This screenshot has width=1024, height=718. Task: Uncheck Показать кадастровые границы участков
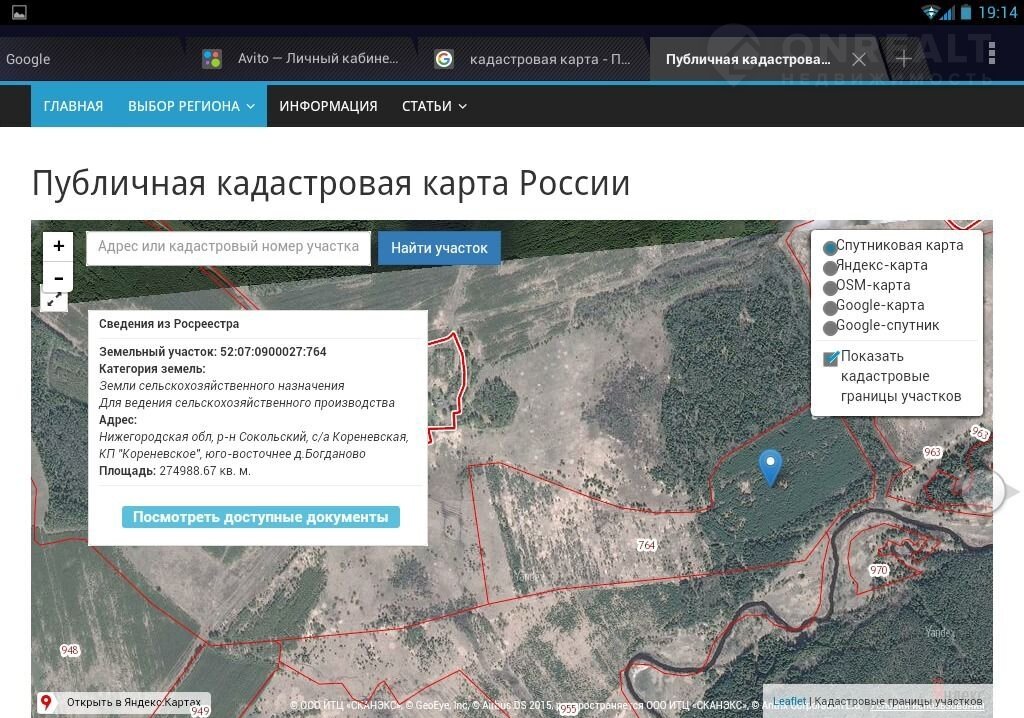pyautogui.click(x=831, y=359)
